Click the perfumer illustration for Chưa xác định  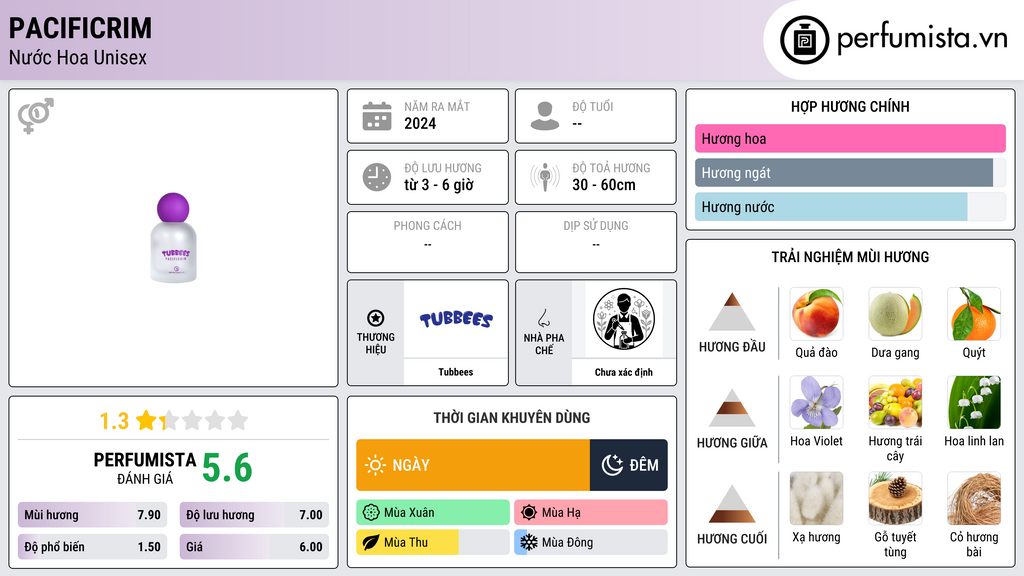point(624,319)
